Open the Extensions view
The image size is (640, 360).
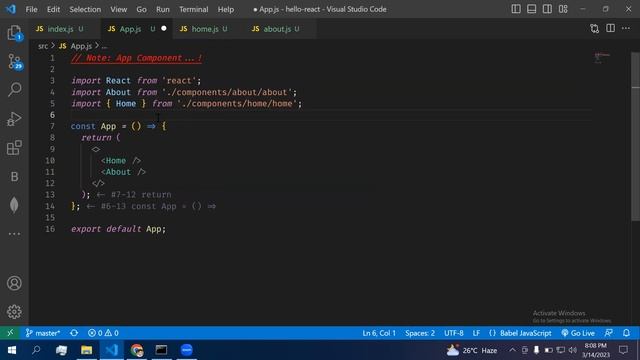point(14,148)
